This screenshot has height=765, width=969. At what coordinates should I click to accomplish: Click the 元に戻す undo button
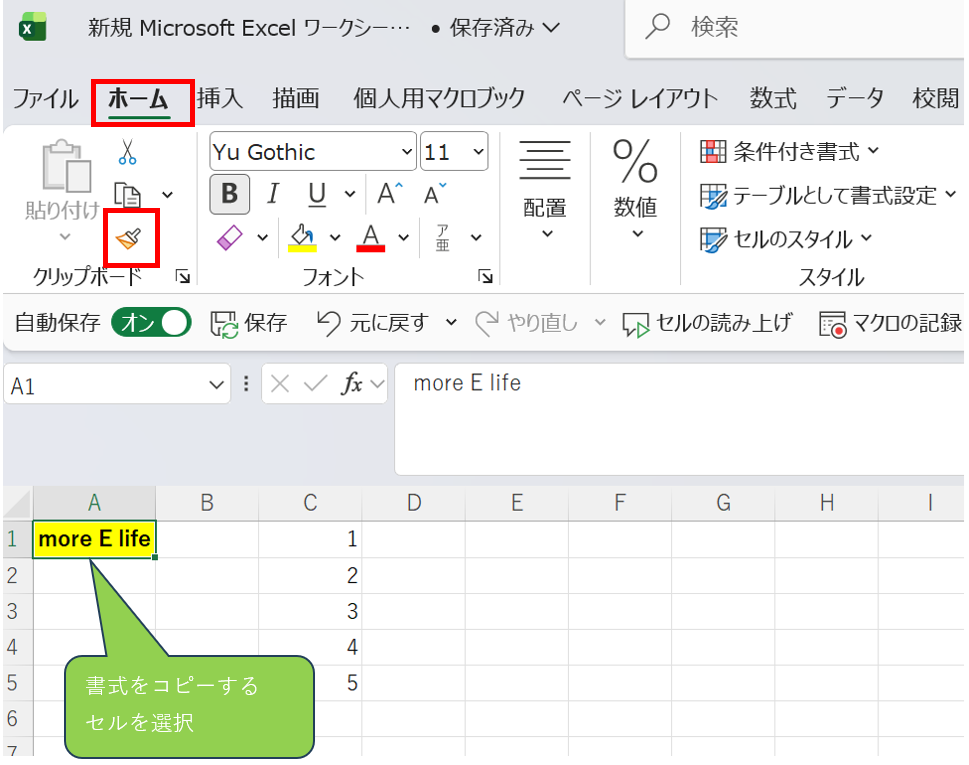click(372, 323)
